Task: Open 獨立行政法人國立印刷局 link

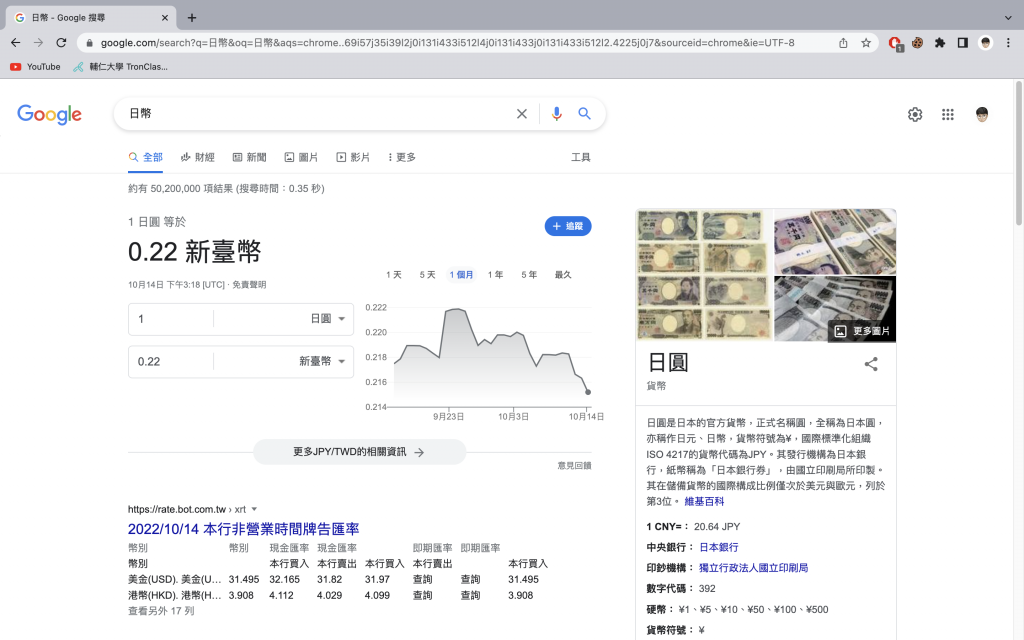Action: 753,568
